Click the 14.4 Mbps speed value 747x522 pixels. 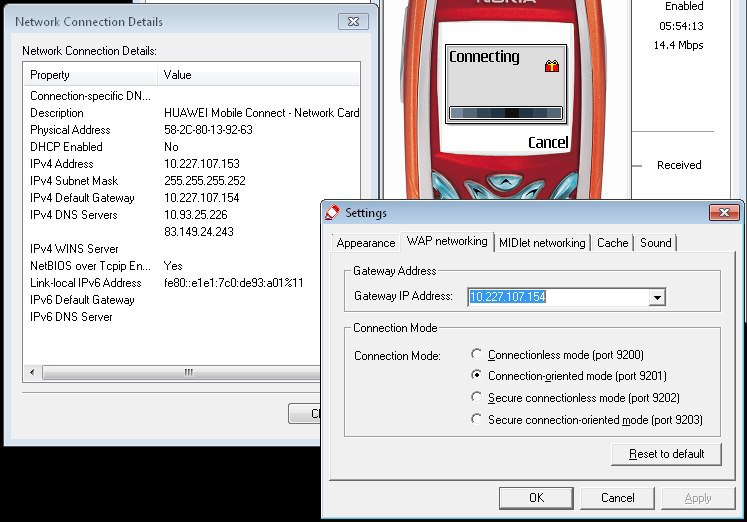tap(678, 45)
